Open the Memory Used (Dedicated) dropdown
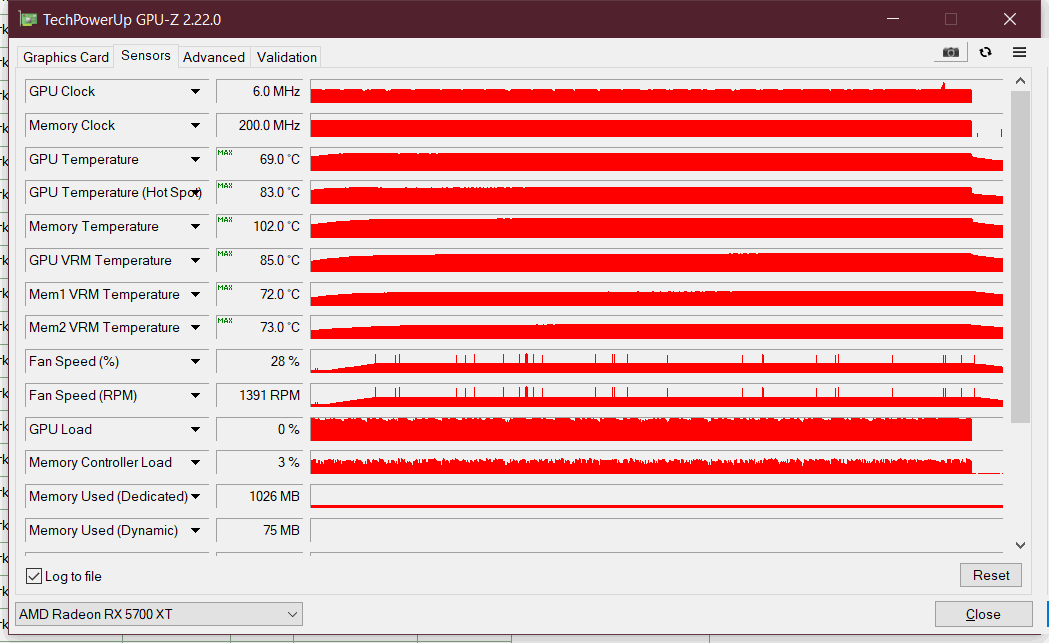1049x643 pixels. click(x=195, y=496)
